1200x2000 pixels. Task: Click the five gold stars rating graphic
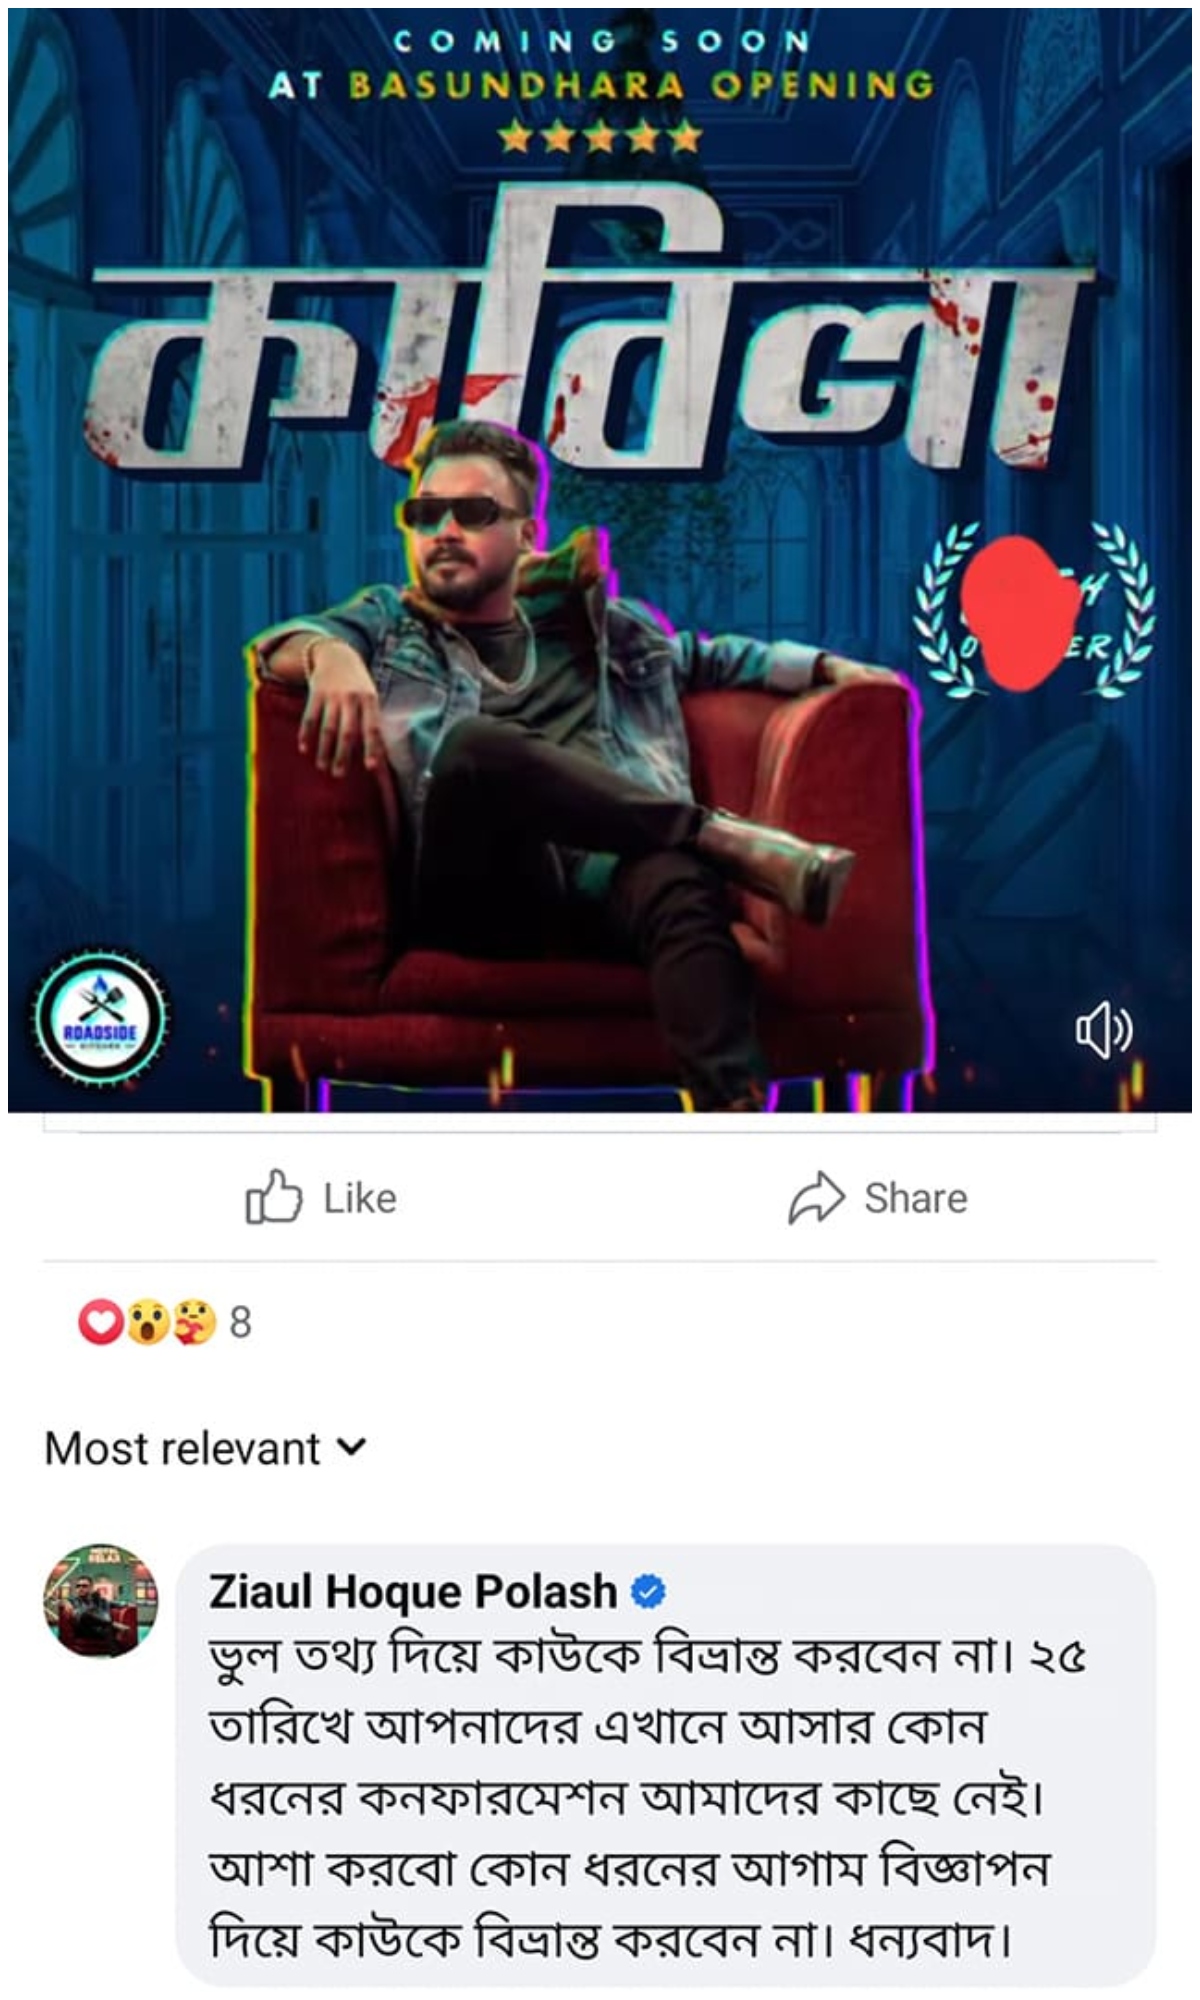[x=600, y=136]
